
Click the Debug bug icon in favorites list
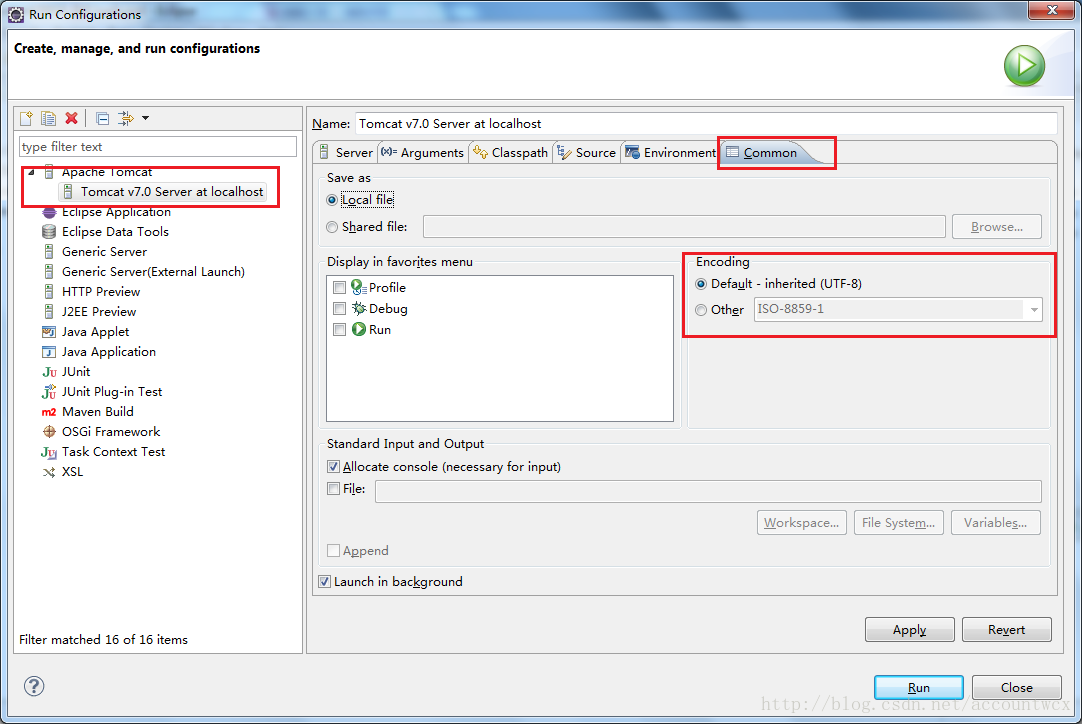click(359, 309)
